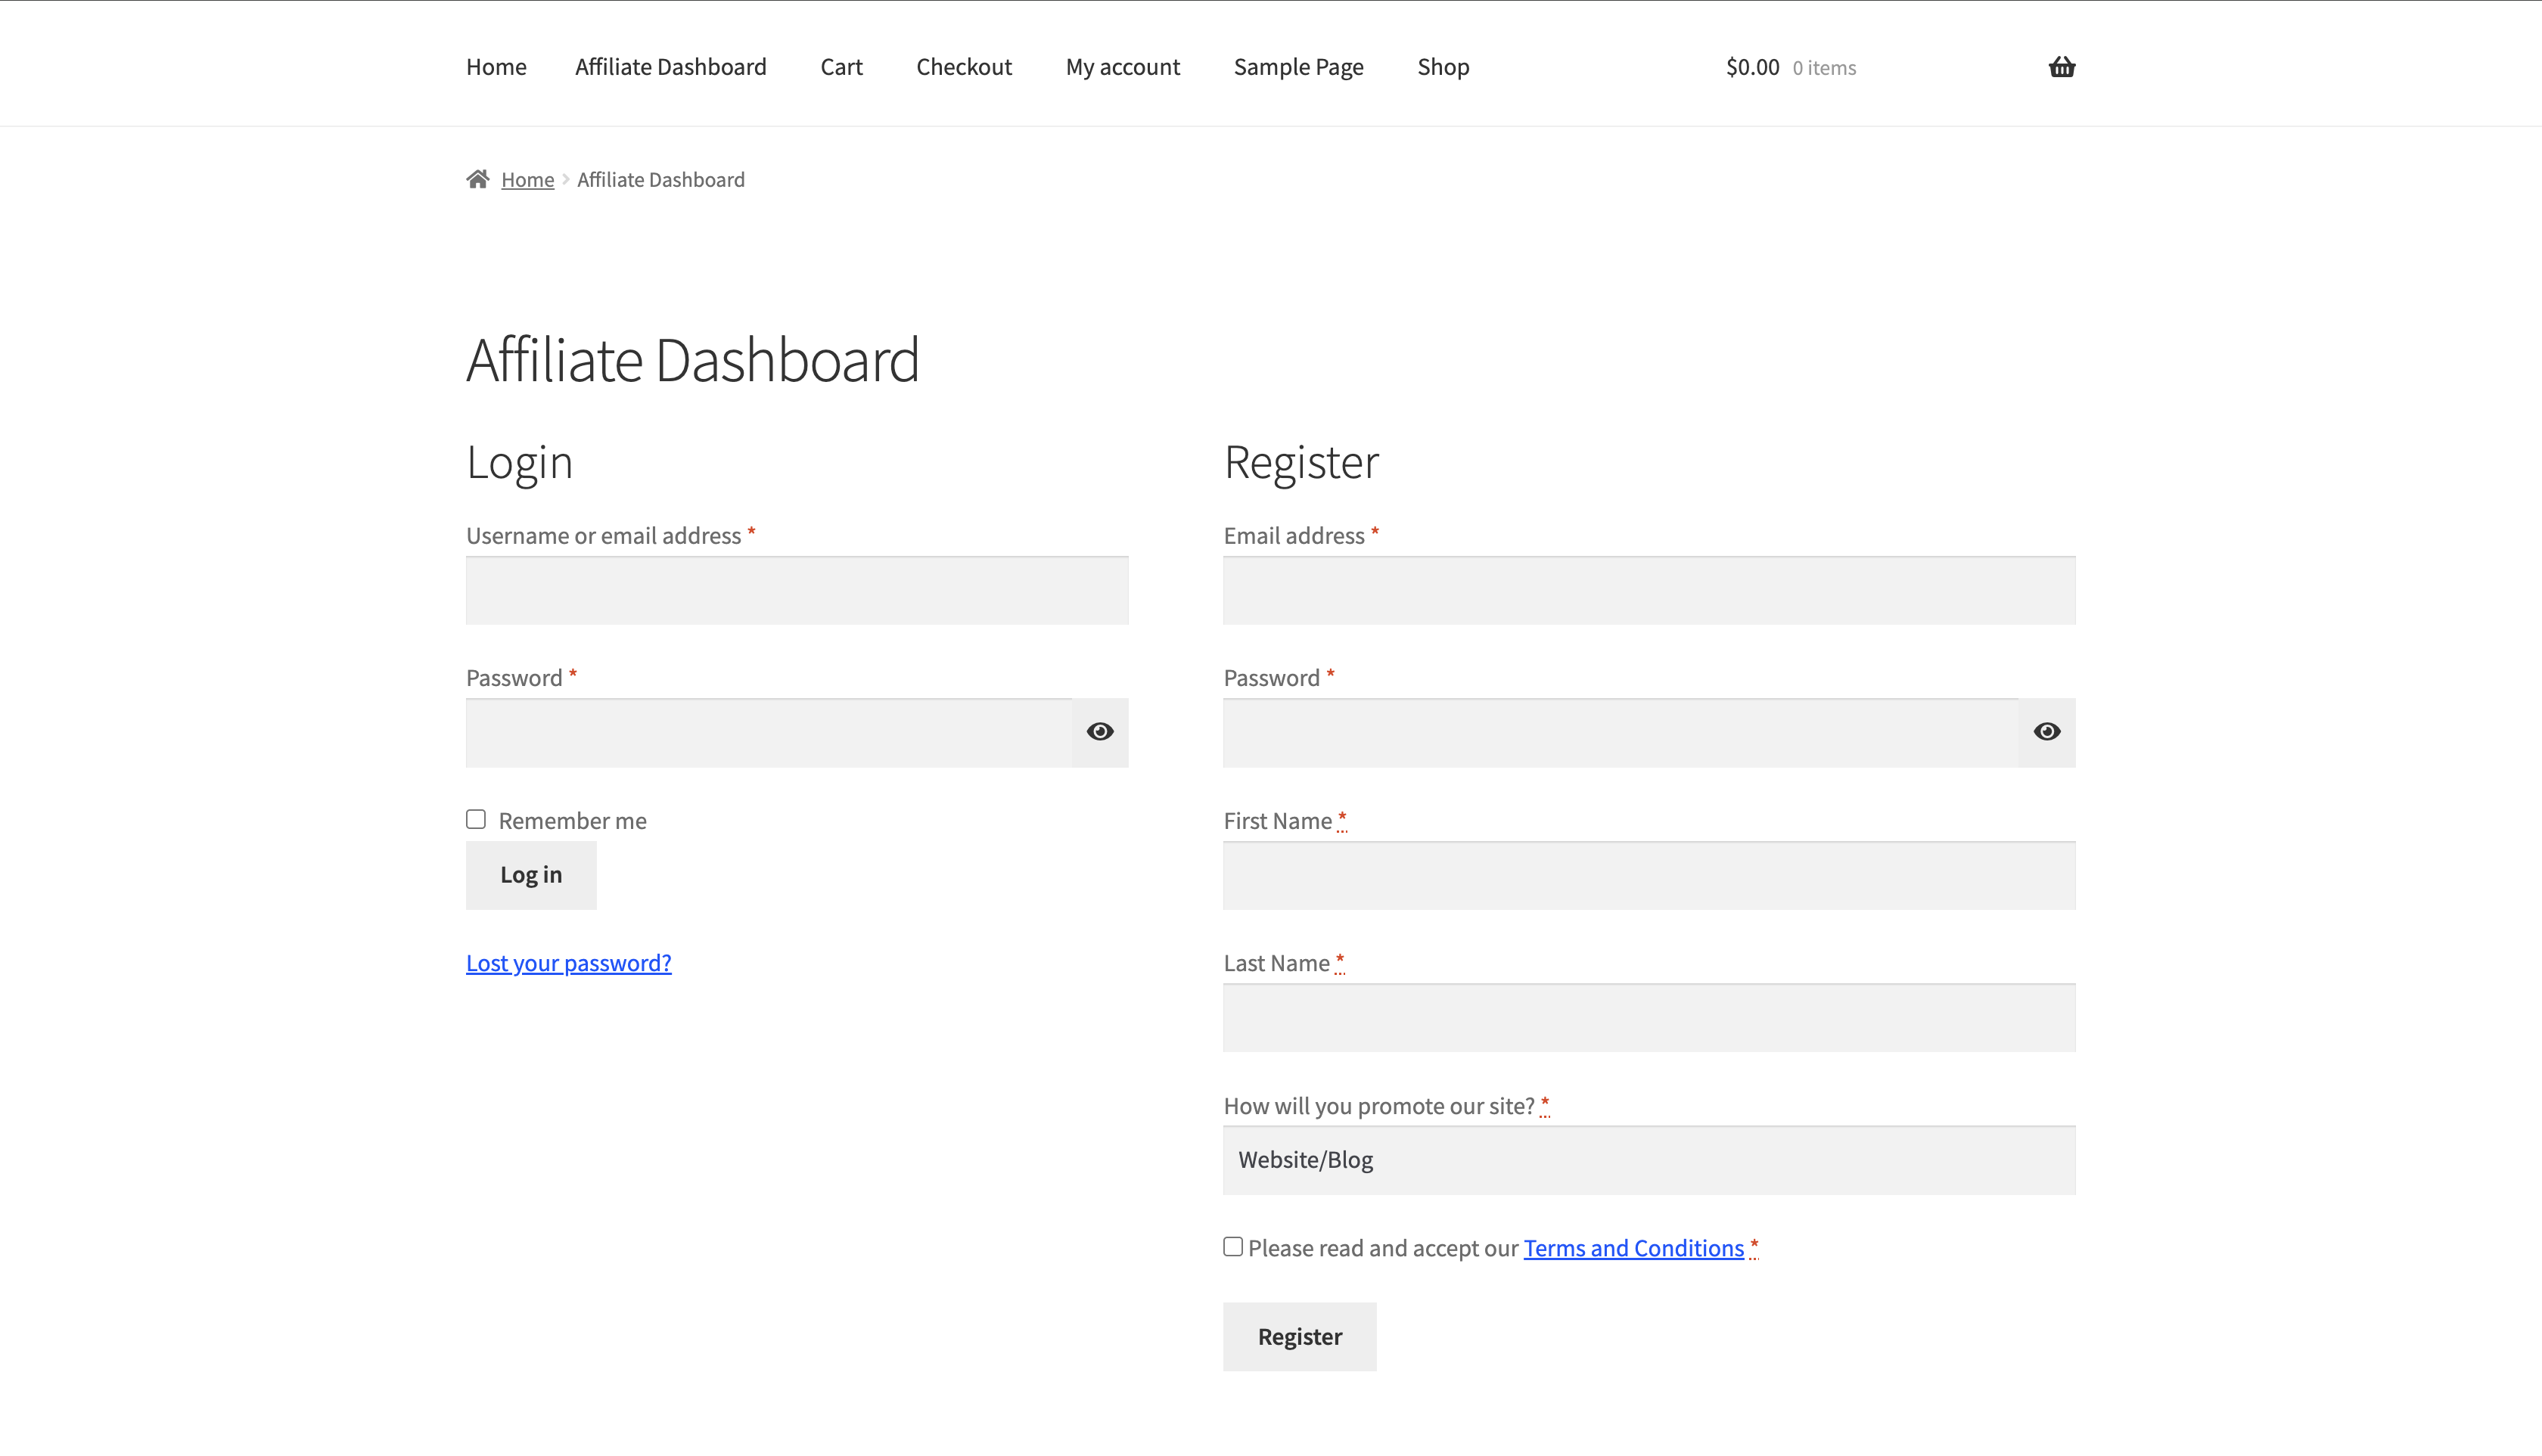2542x1456 pixels.
Task: Click the $0.00 cart total link
Action: [x=1752, y=67]
